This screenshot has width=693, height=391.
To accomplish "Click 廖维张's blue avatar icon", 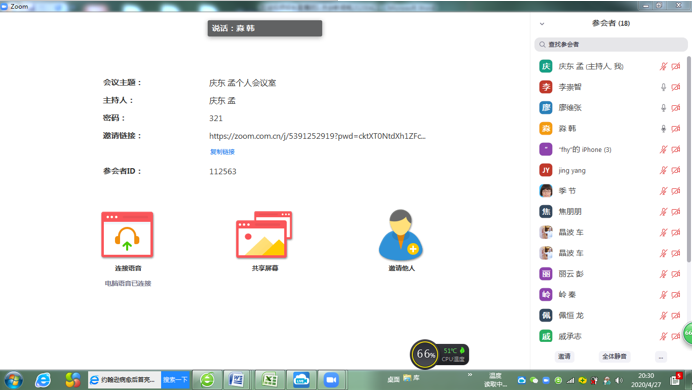I will pos(546,108).
